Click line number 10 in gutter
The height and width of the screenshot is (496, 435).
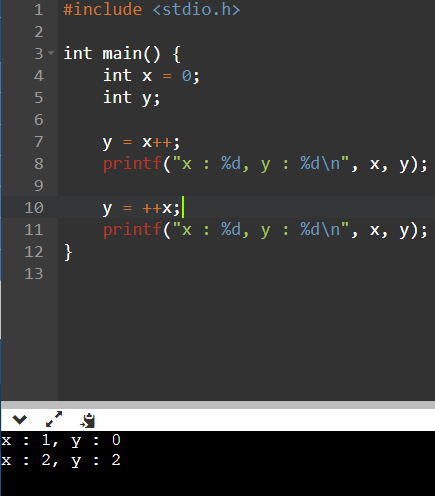(34, 208)
